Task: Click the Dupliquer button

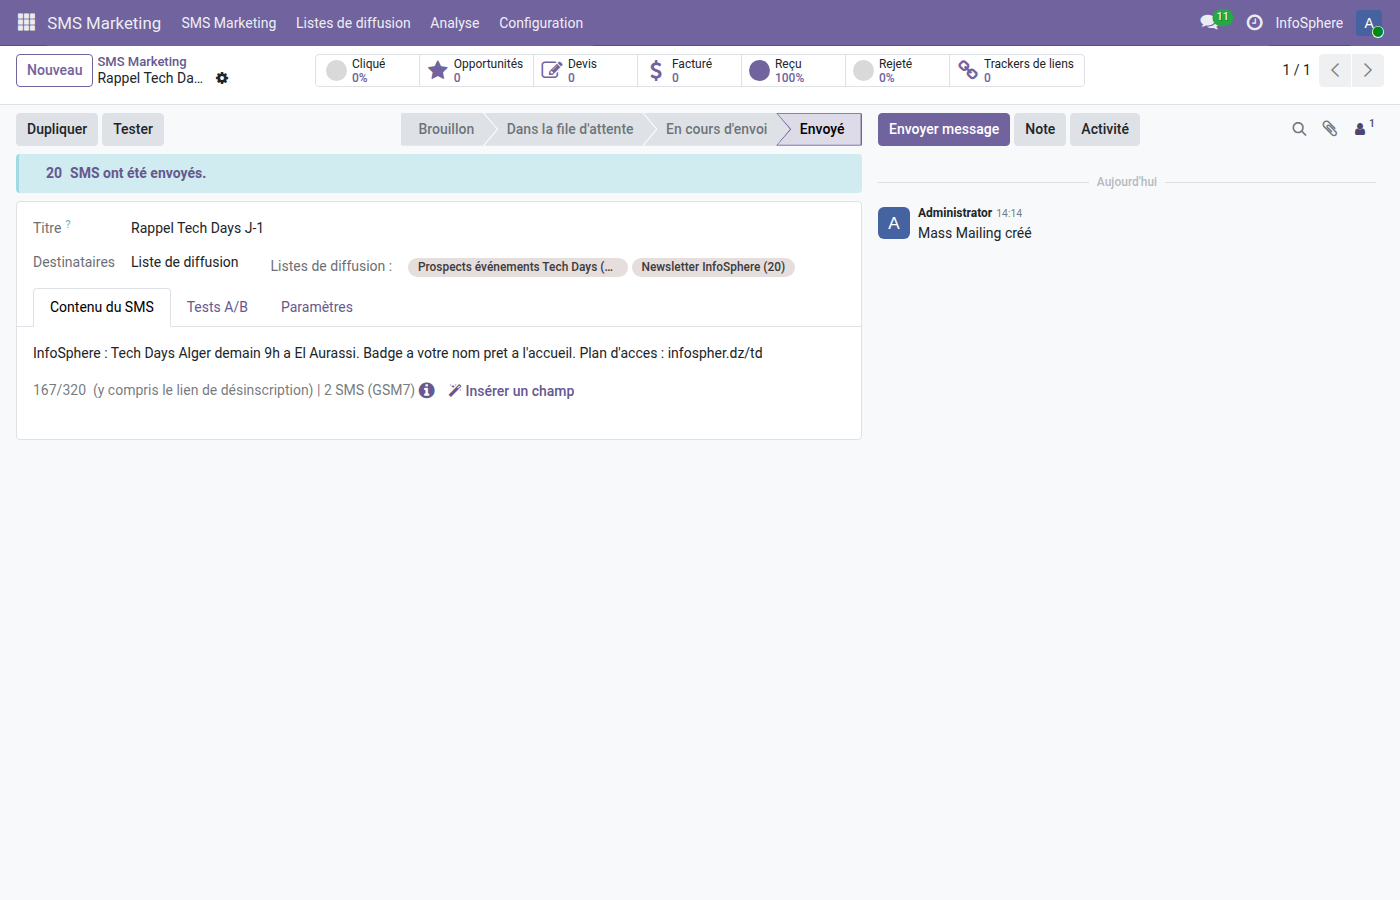Action: (x=57, y=129)
